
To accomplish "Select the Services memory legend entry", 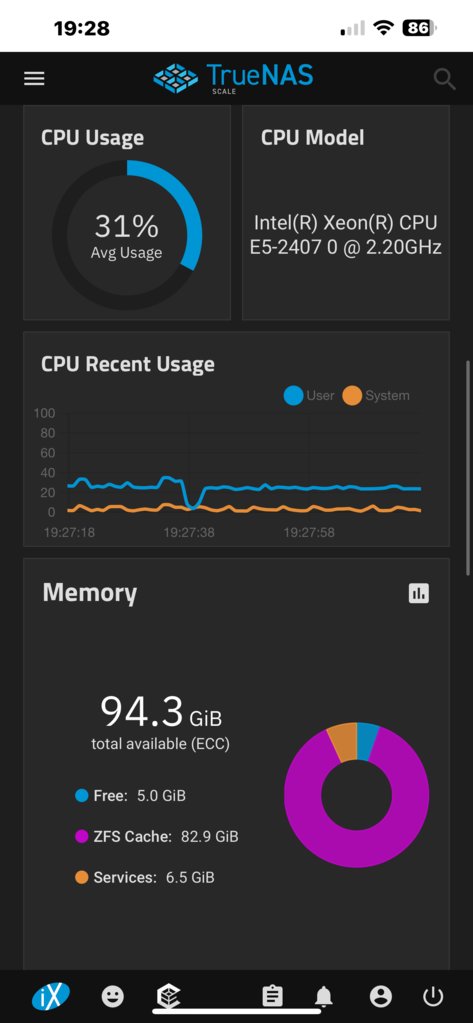I will pyautogui.click(x=145, y=878).
